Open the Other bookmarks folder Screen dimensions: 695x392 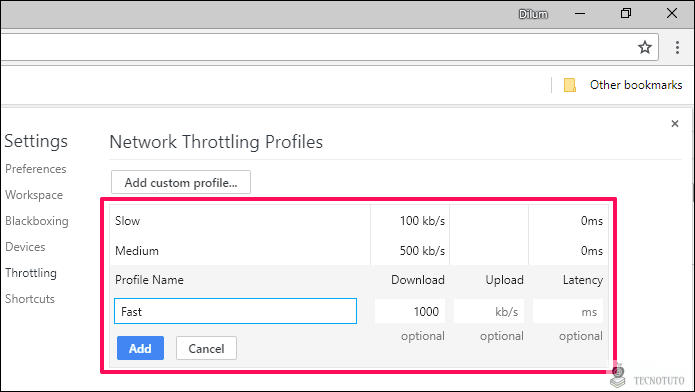click(623, 85)
